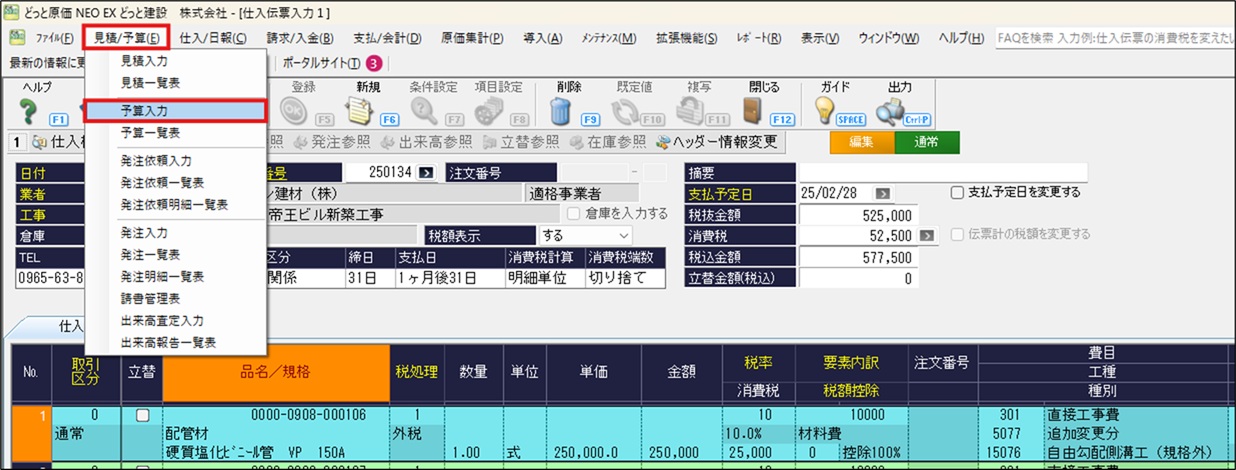Image resolution: width=1236 pixels, height=470 pixels.
Task: Open the 原価集計 menu
Action: click(x=475, y=38)
